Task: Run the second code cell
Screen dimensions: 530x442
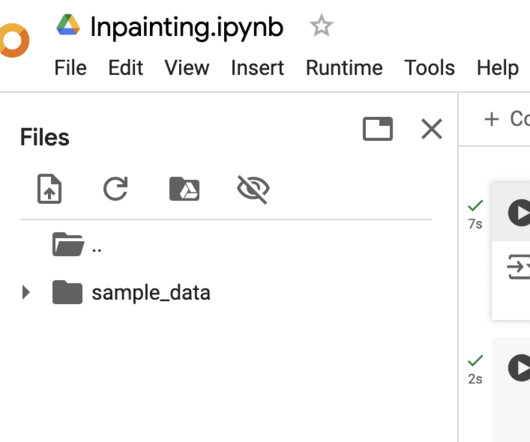Action: click(520, 368)
